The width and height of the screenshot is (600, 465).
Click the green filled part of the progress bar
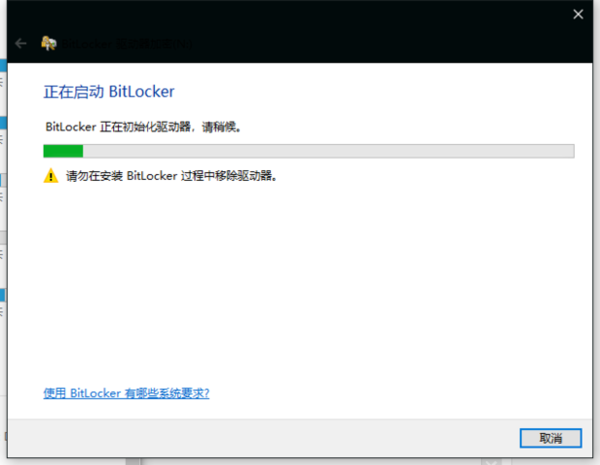click(63, 151)
